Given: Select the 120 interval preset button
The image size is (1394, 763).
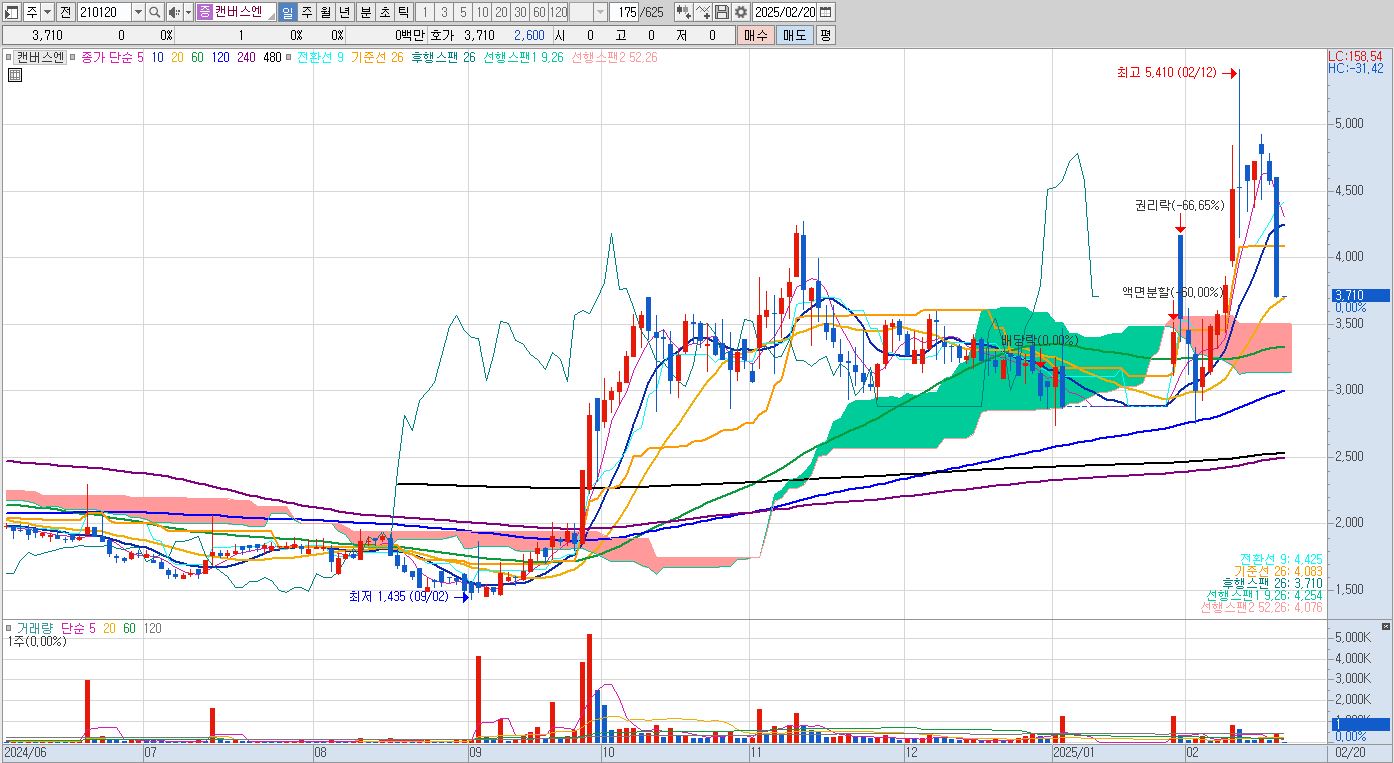Looking at the screenshot, I should tap(558, 12).
